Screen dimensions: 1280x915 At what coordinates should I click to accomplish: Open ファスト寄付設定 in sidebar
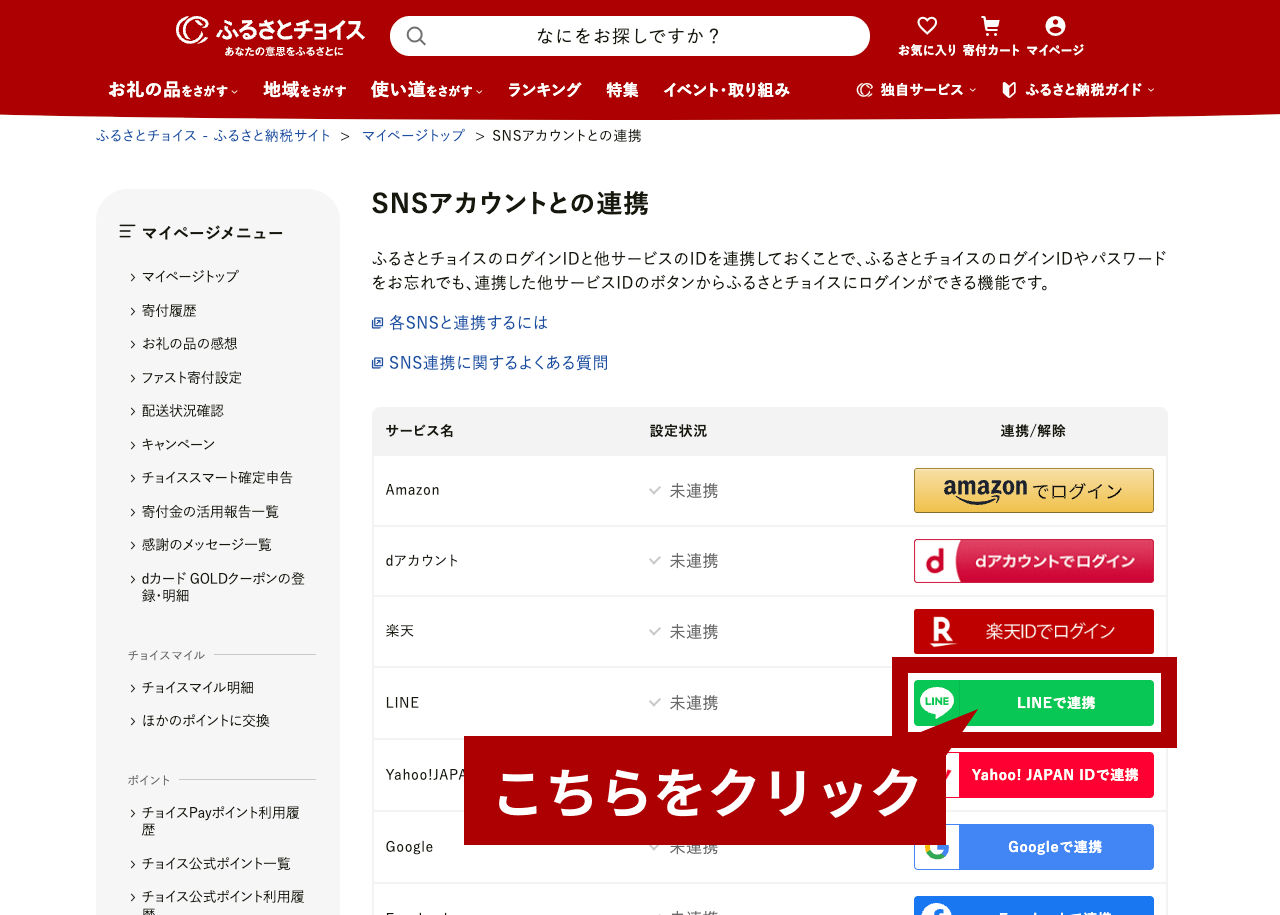tap(191, 377)
